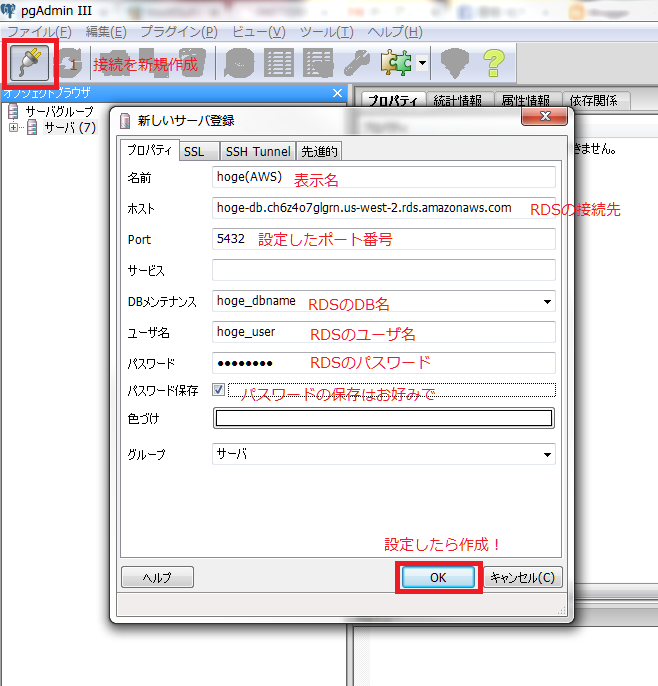658x686 pixels.
Task: Open the ビュー(V) menu
Action: click(259, 32)
